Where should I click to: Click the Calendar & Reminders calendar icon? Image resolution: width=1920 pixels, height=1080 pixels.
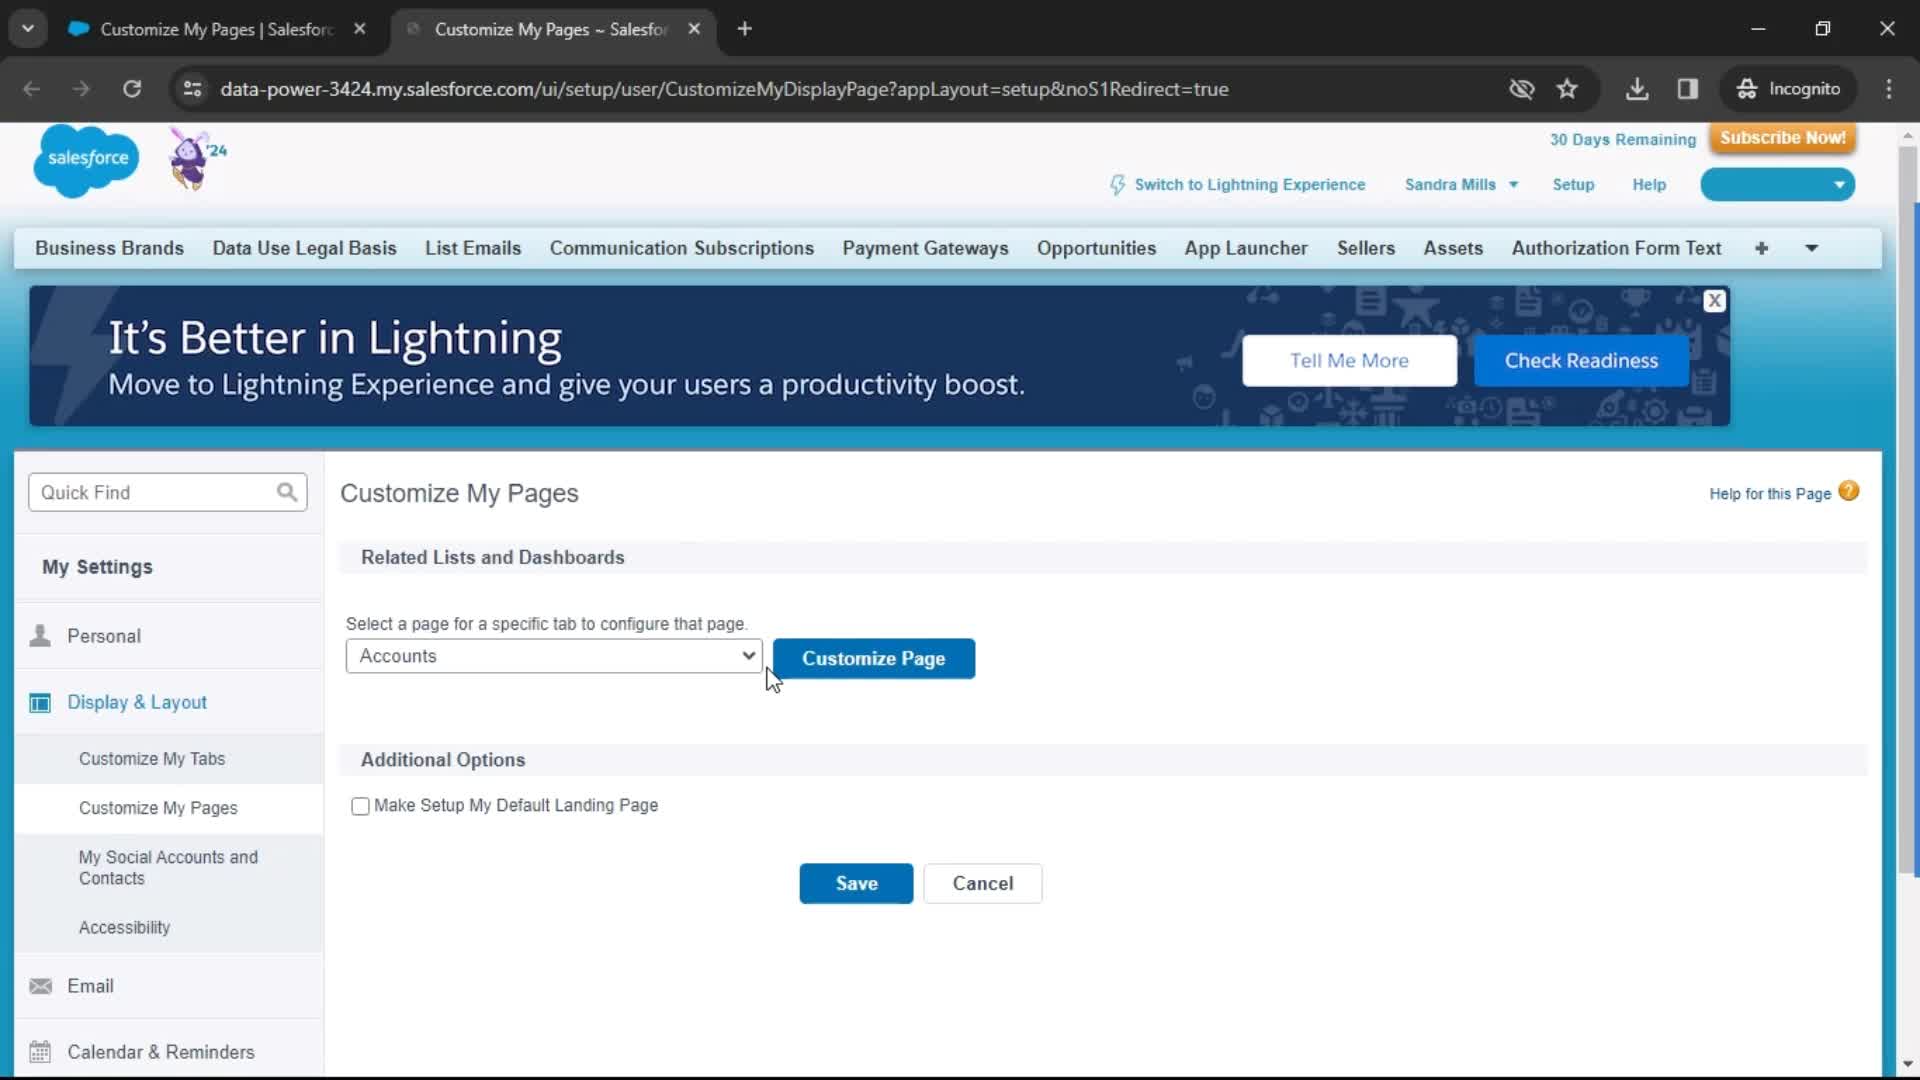tap(40, 1052)
